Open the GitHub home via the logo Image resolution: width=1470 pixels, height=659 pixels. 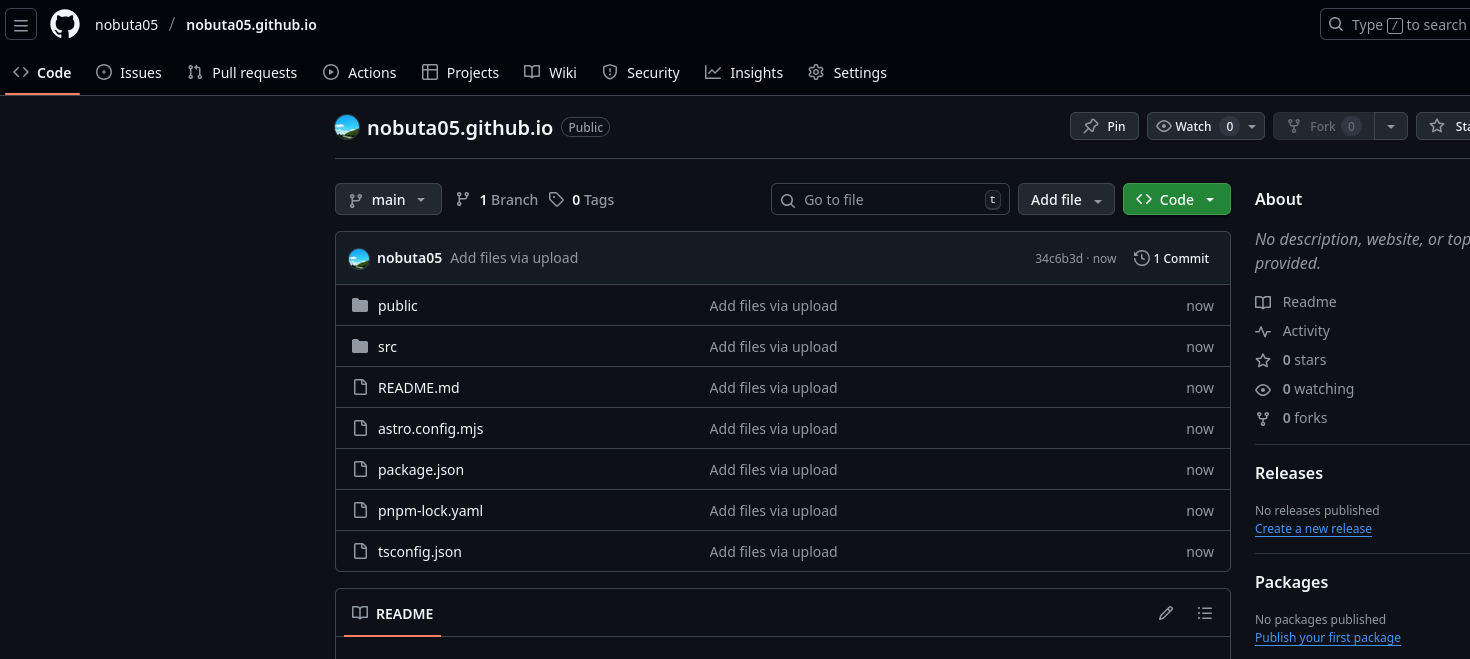pos(64,24)
